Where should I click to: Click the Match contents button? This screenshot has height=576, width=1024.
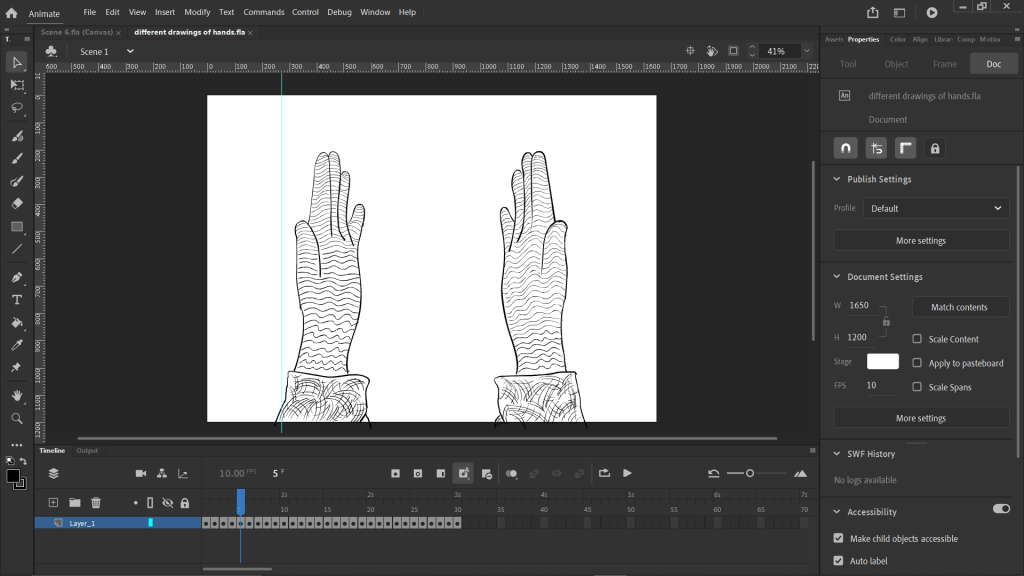pyautogui.click(x=959, y=307)
